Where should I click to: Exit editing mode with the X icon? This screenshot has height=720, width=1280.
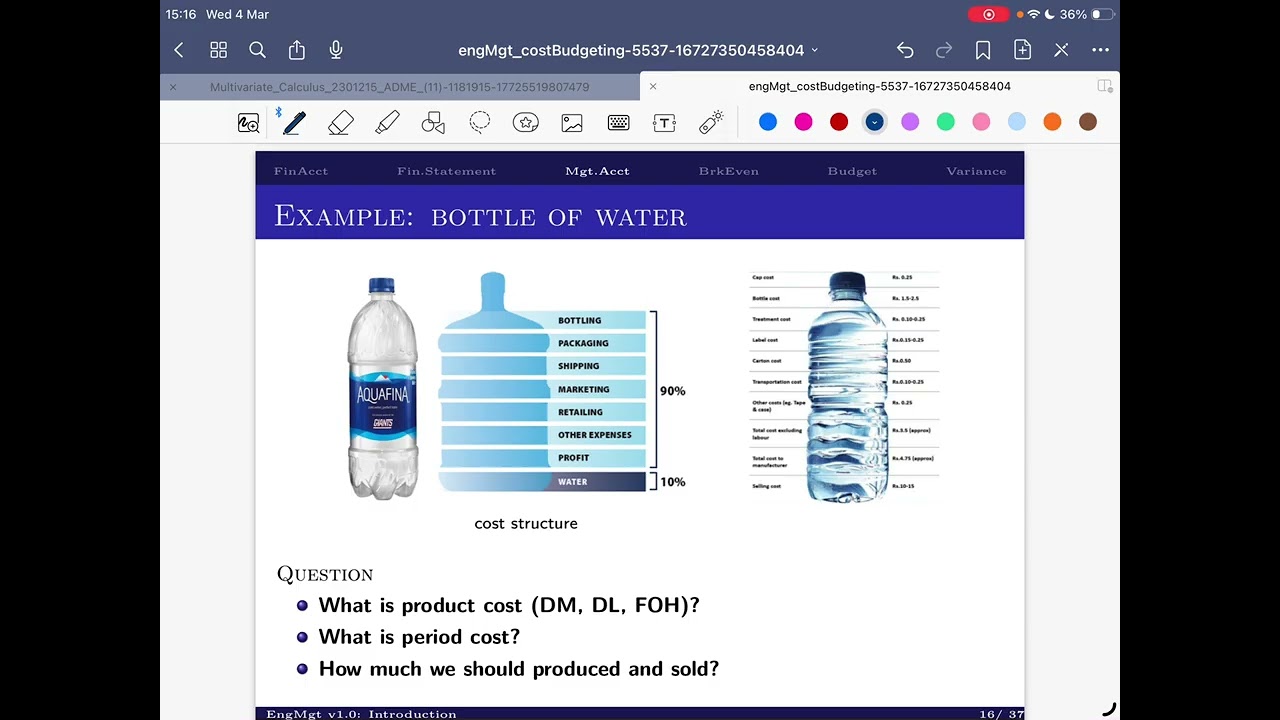pyautogui.click(x=1061, y=50)
